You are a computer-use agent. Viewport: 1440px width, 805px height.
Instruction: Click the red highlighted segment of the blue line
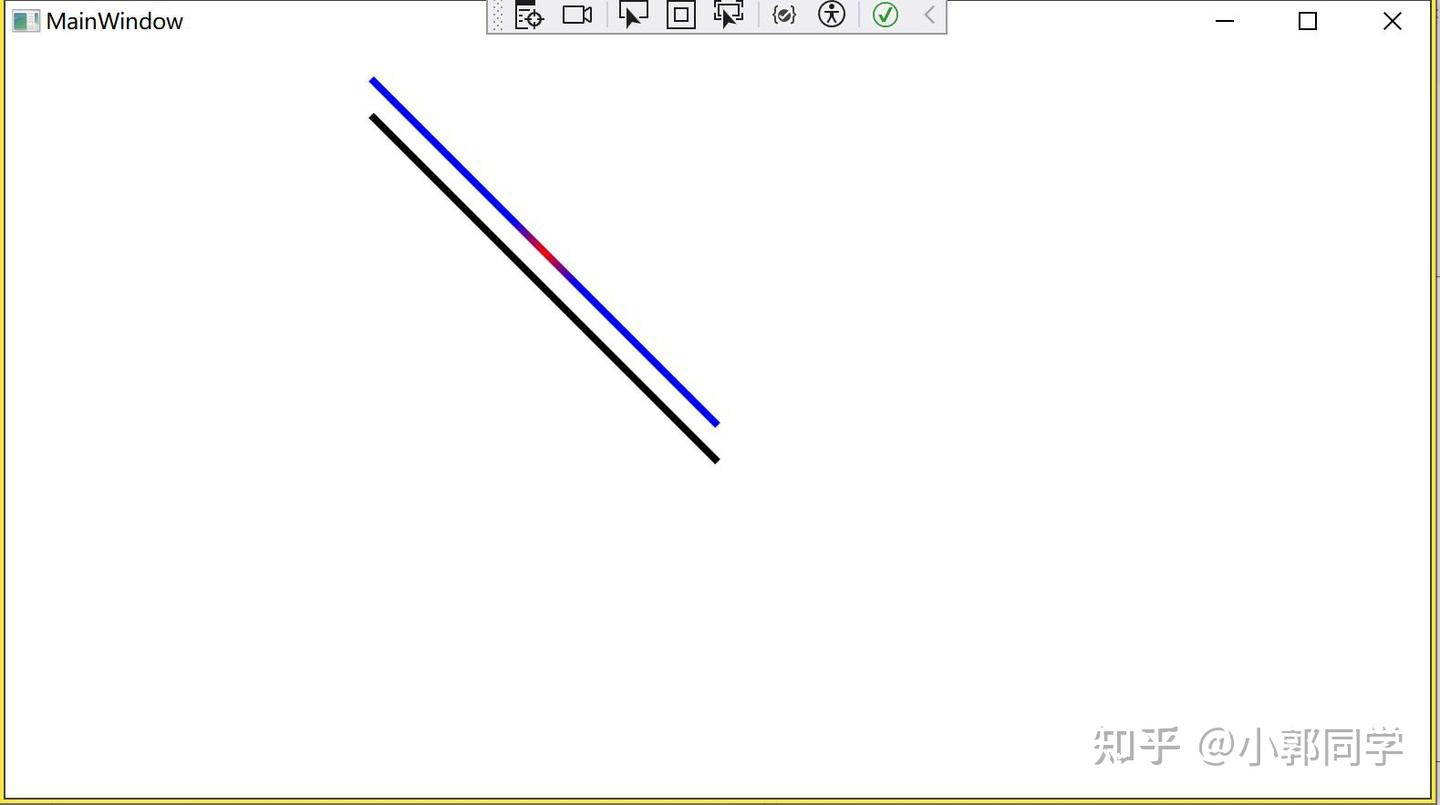[x=545, y=252]
